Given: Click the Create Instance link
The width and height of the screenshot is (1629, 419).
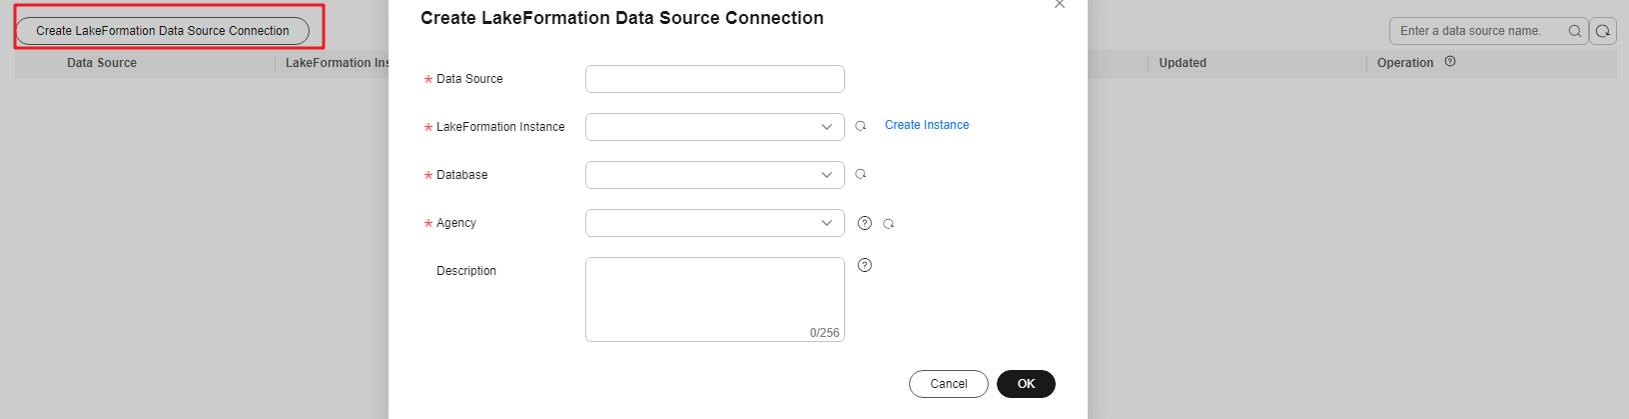Looking at the screenshot, I should (x=926, y=125).
